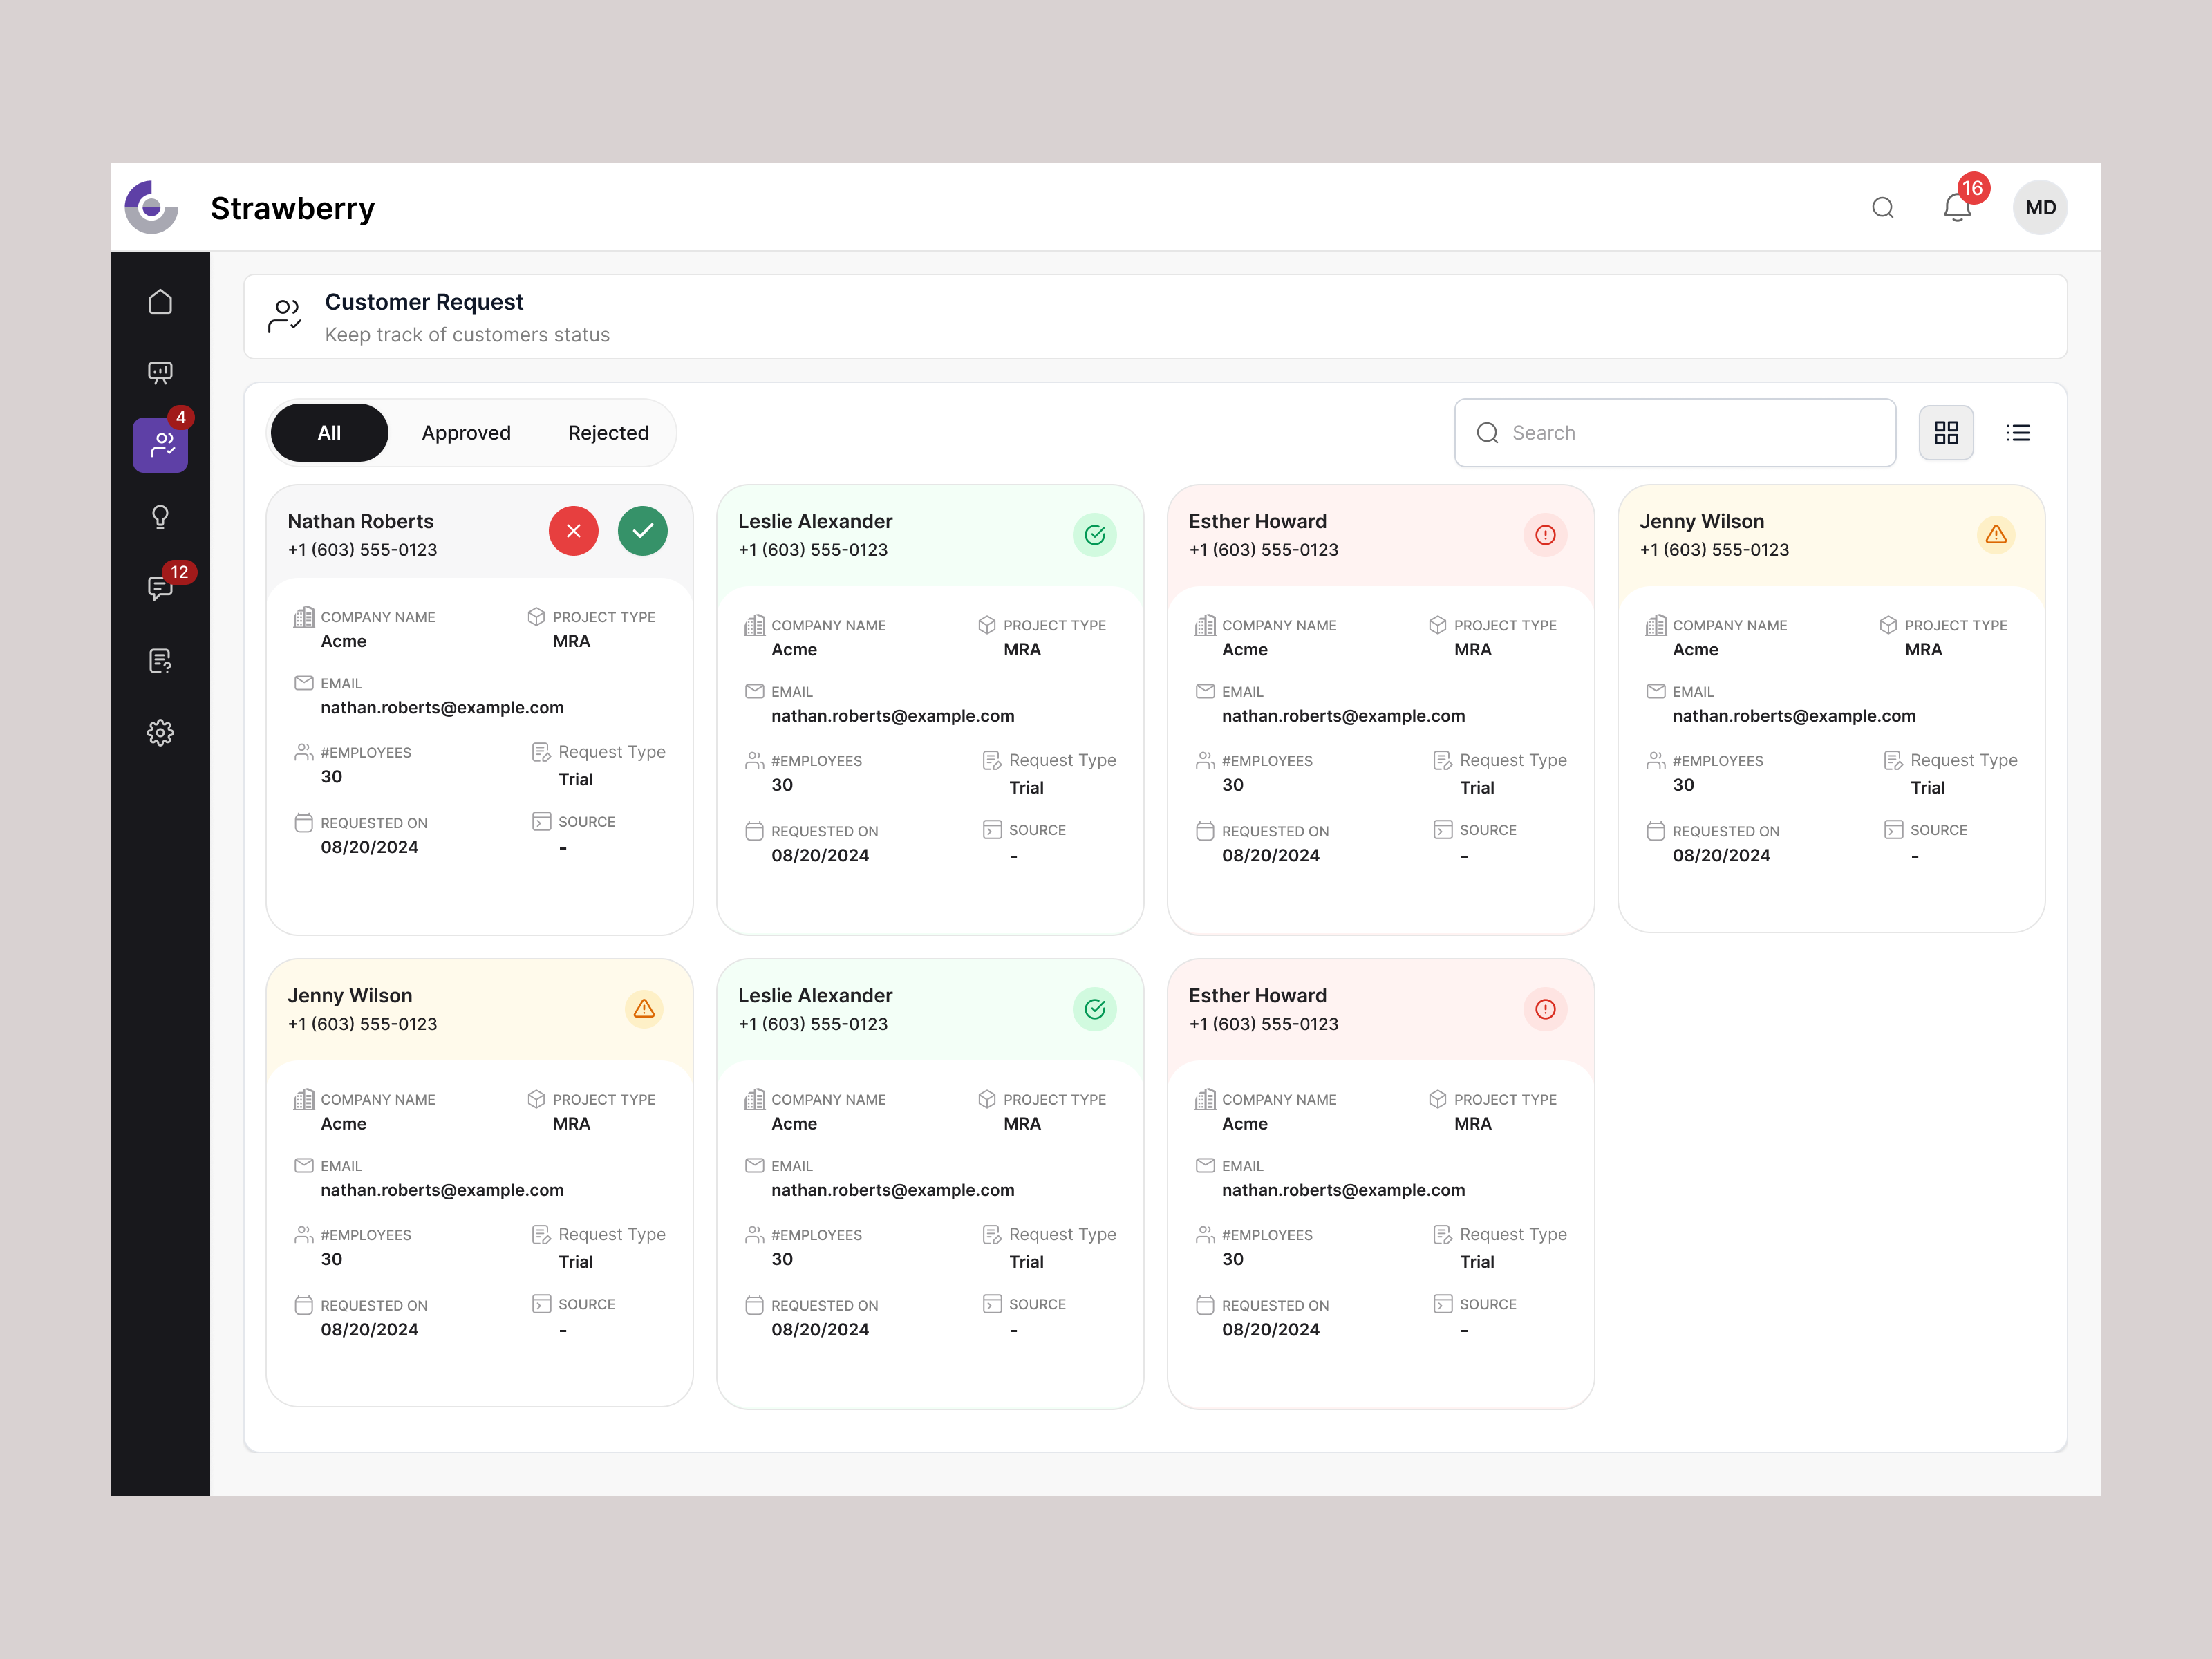Open the lightbulb ideas icon in sidebar

[x=160, y=517]
